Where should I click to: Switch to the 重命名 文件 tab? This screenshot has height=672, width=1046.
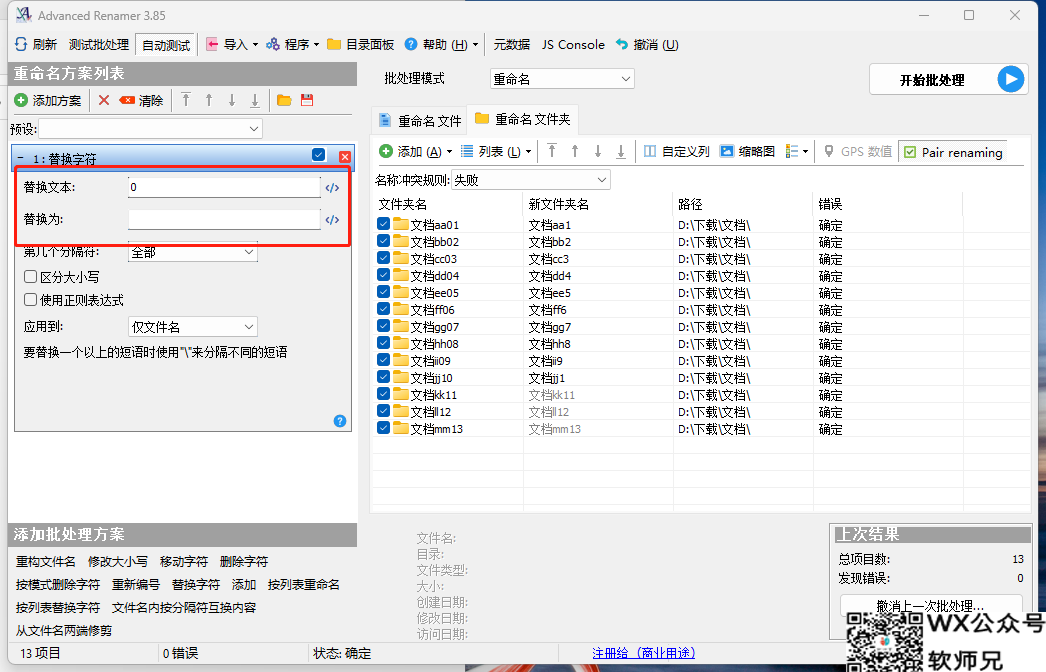(x=420, y=121)
